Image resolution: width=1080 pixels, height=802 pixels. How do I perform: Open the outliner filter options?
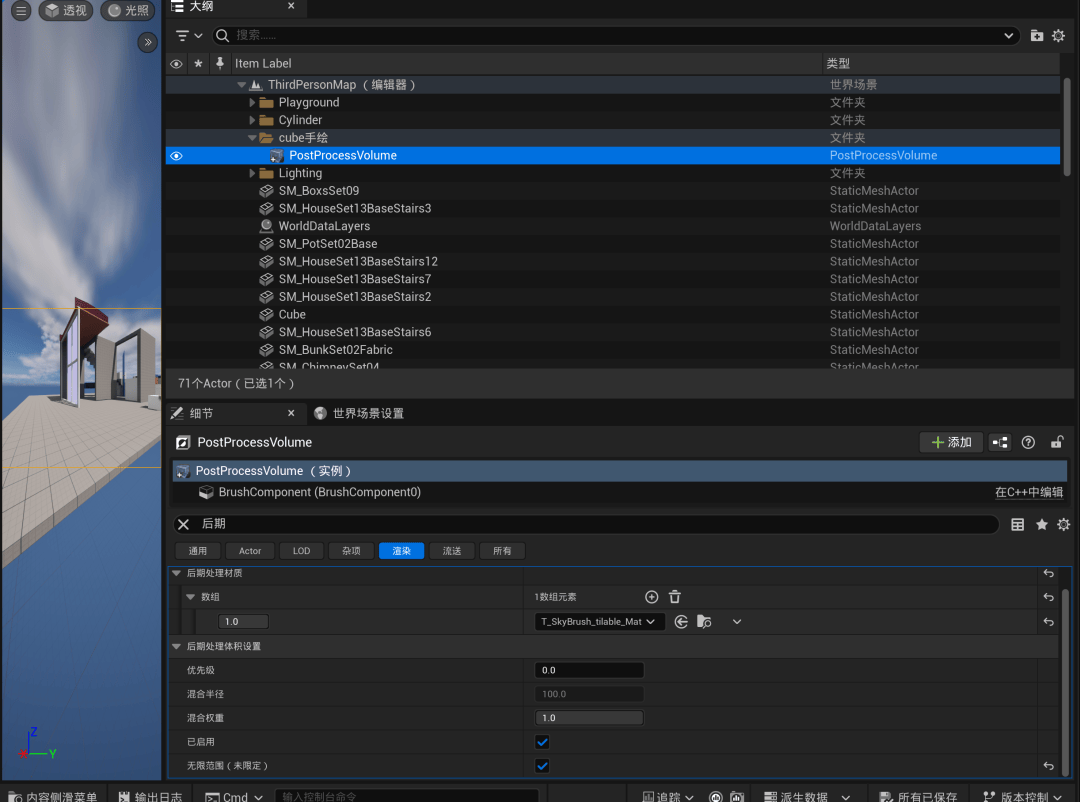(x=189, y=35)
